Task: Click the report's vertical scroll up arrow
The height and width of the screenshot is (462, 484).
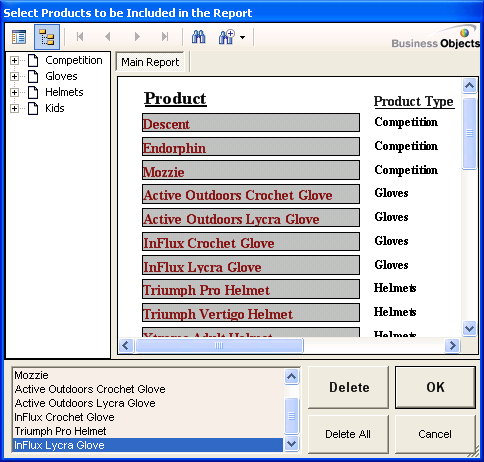Action: tap(469, 86)
